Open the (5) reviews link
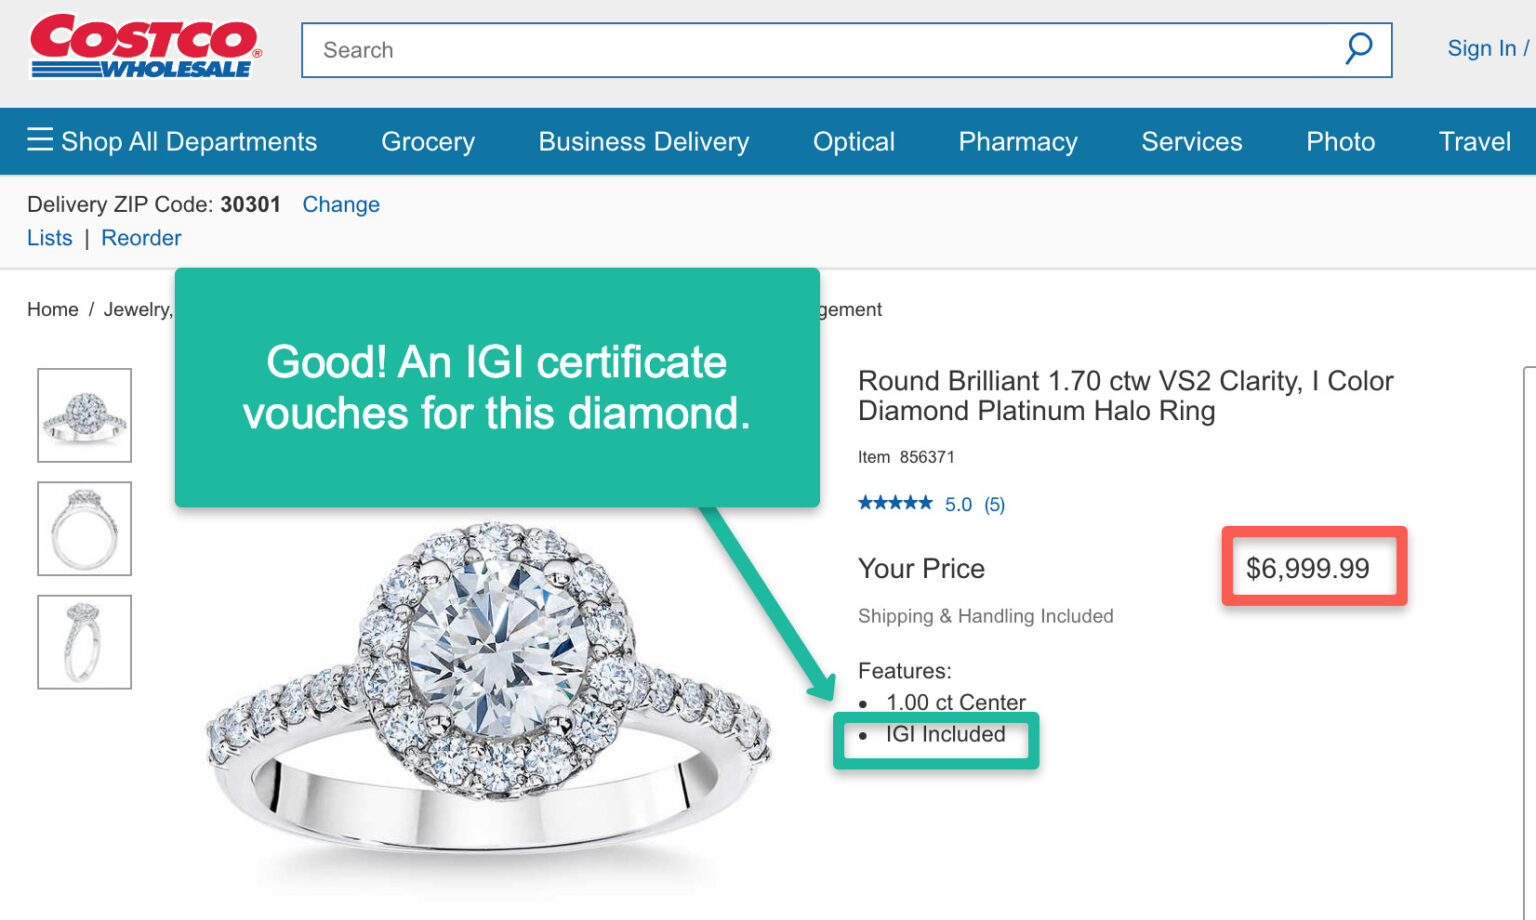 994,504
